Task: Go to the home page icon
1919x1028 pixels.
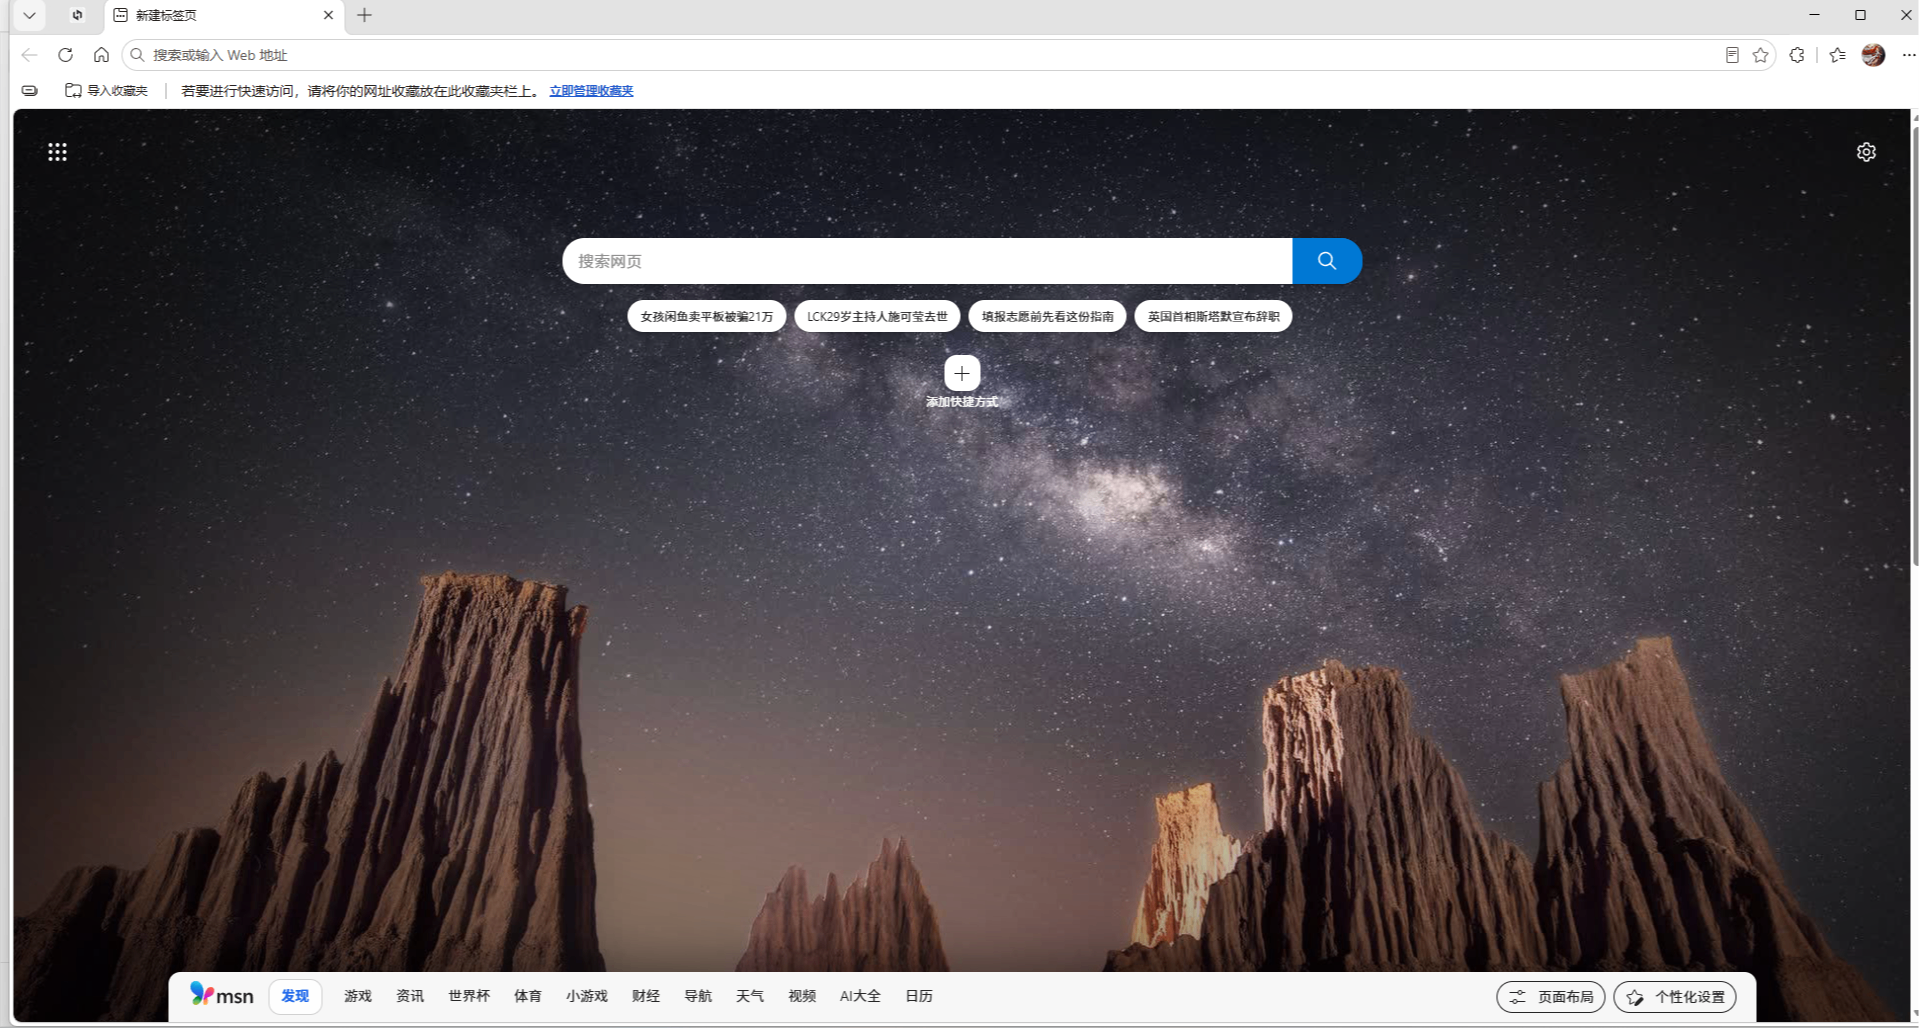Action: point(101,55)
